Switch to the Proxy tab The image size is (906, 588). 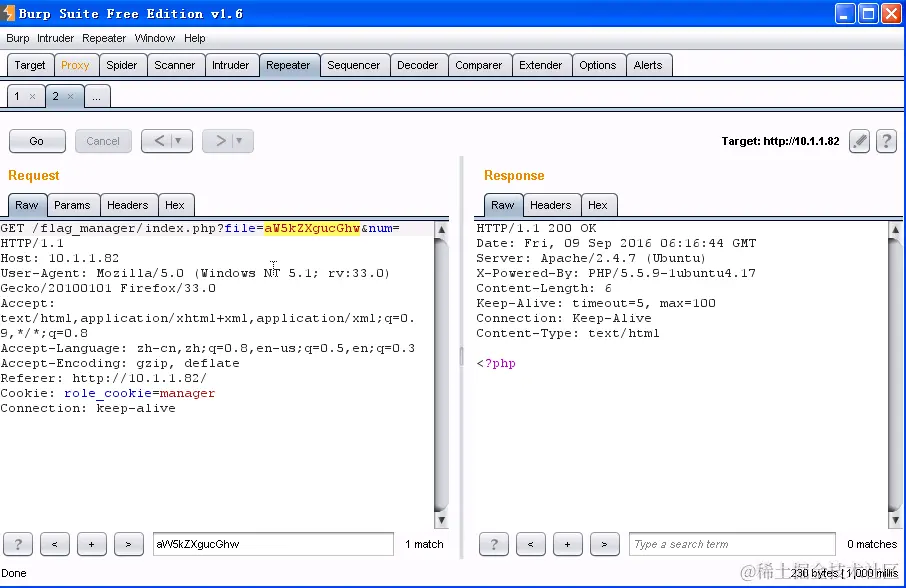[x=75, y=65]
